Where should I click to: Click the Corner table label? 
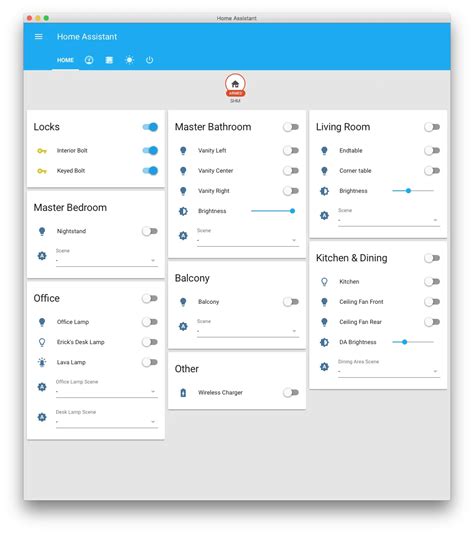(x=355, y=171)
